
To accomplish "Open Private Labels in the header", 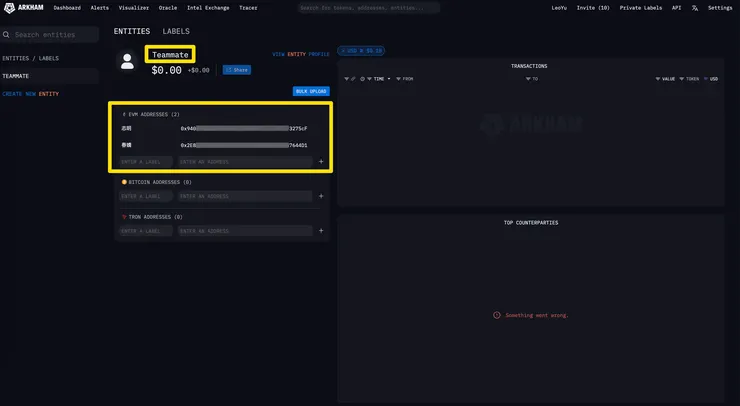I will pos(640,8).
